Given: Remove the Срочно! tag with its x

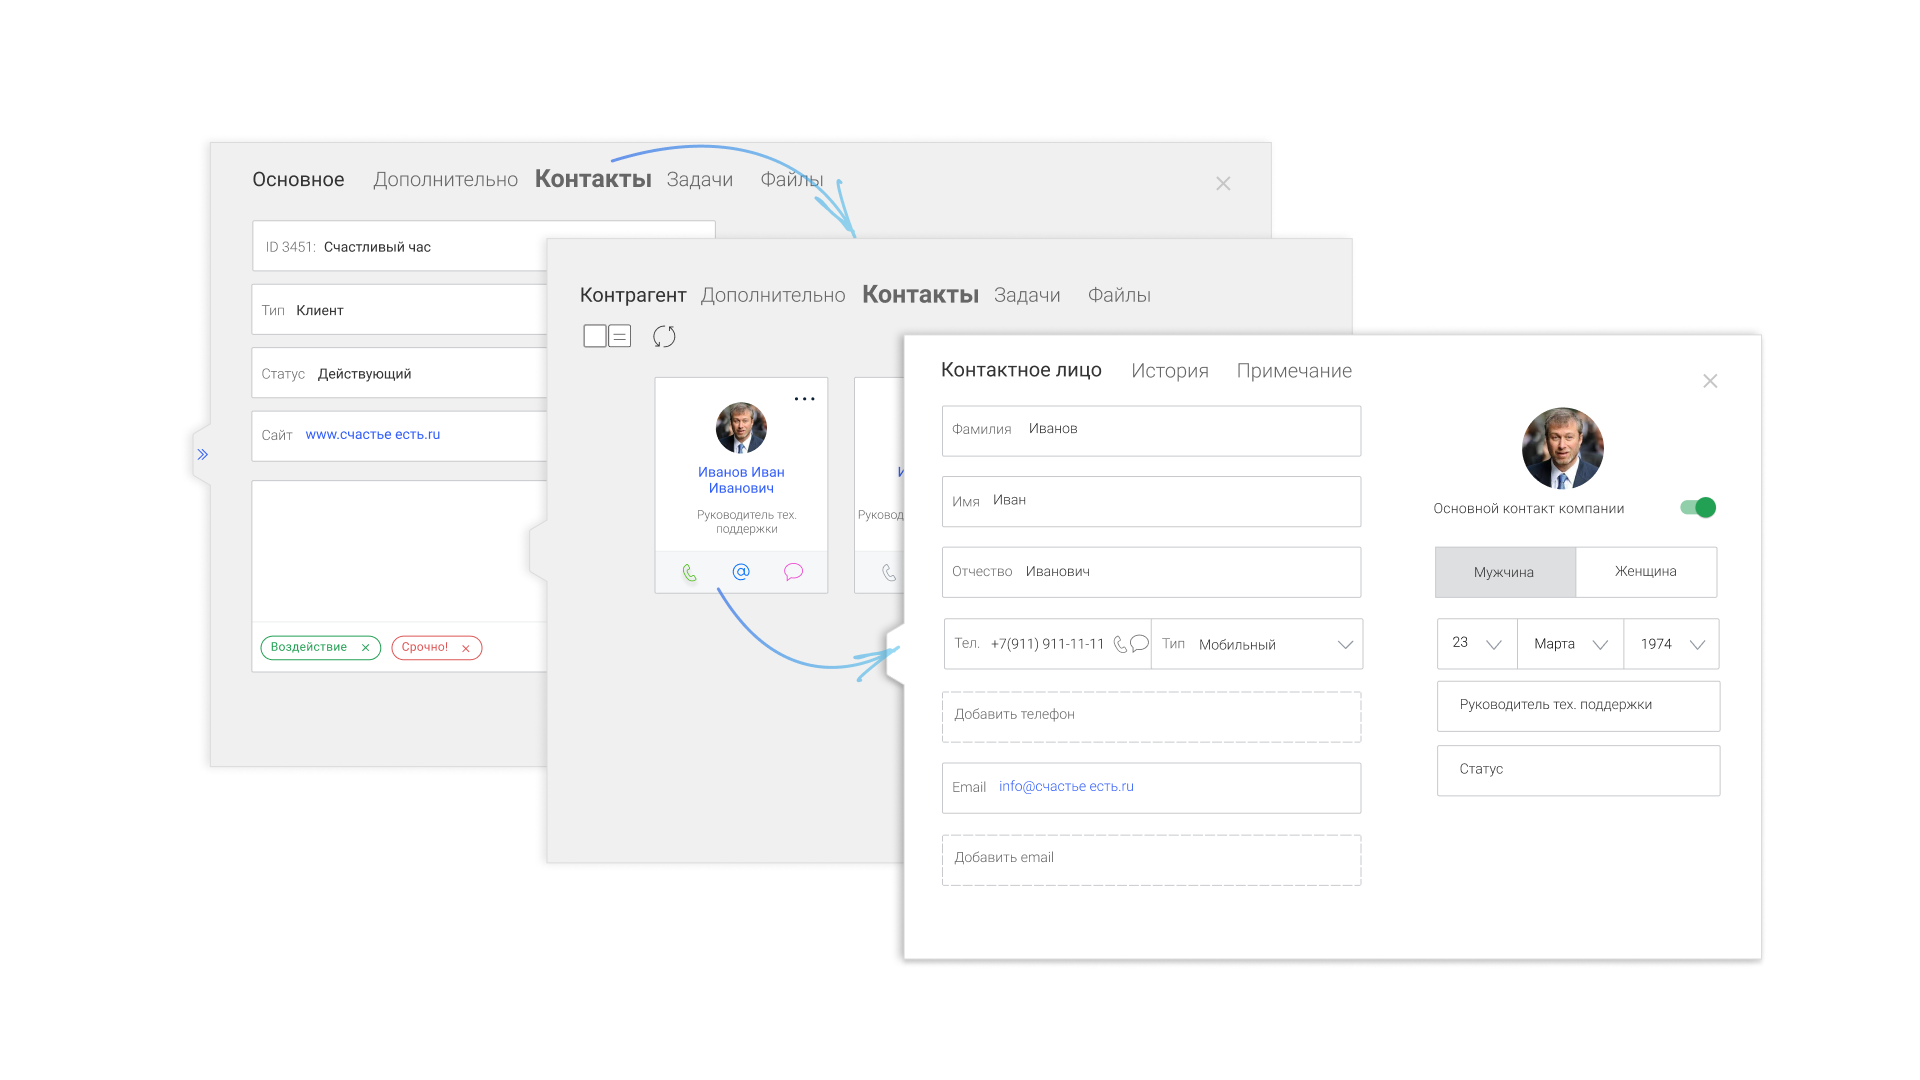Looking at the screenshot, I should click(465, 647).
